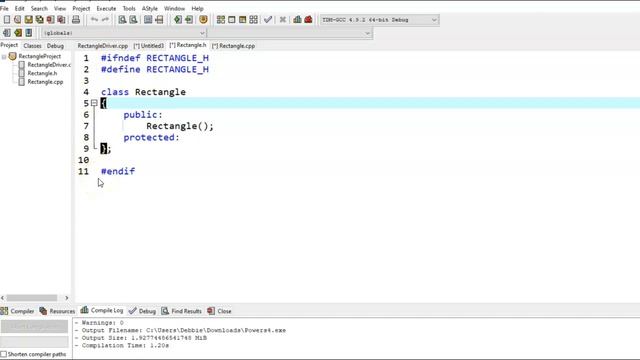640x360 pixels.
Task: Click the Undo arrow icon
Action: [94, 20]
